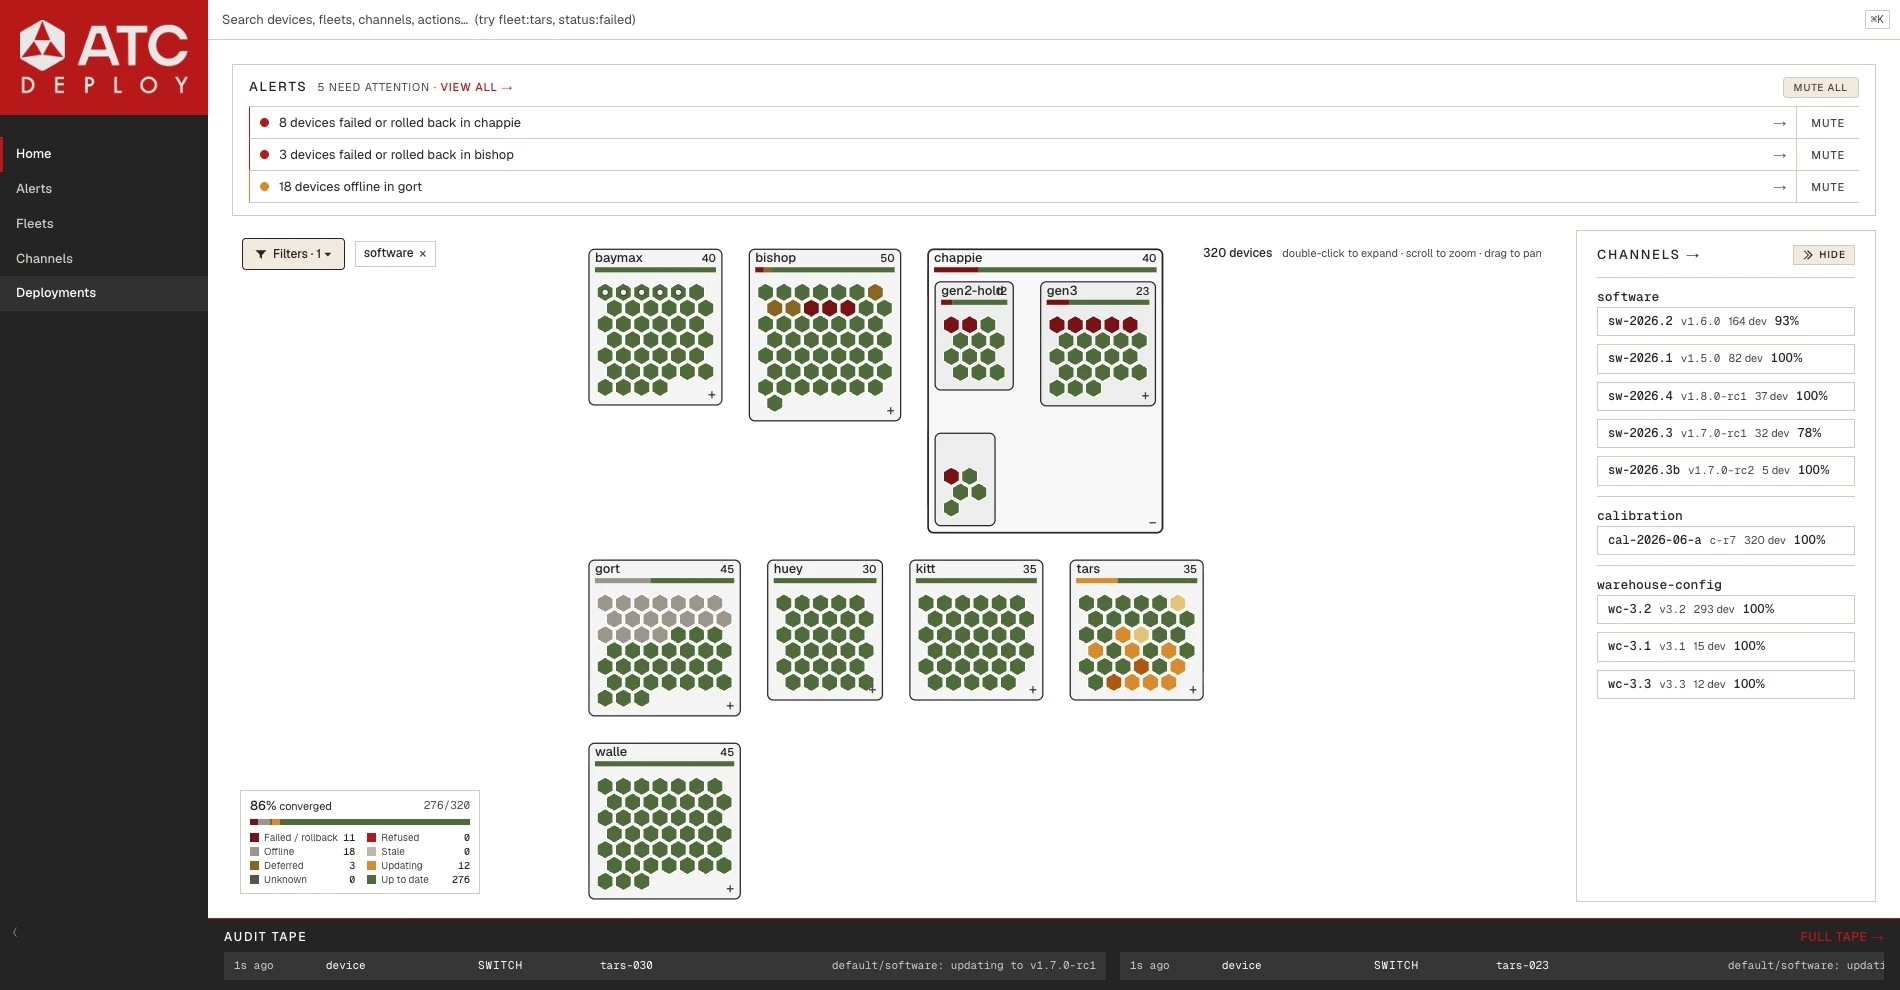Mute the gort offline alert
The height and width of the screenshot is (990, 1900).
click(x=1827, y=187)
